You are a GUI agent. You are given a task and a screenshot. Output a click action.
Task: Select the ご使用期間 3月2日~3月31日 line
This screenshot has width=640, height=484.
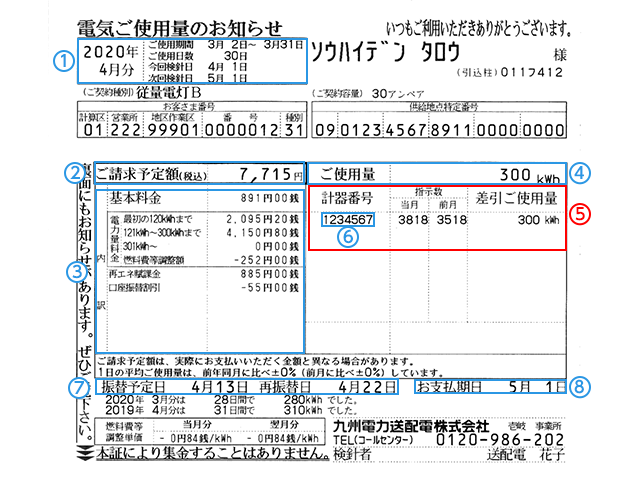[x=226, y=44]
